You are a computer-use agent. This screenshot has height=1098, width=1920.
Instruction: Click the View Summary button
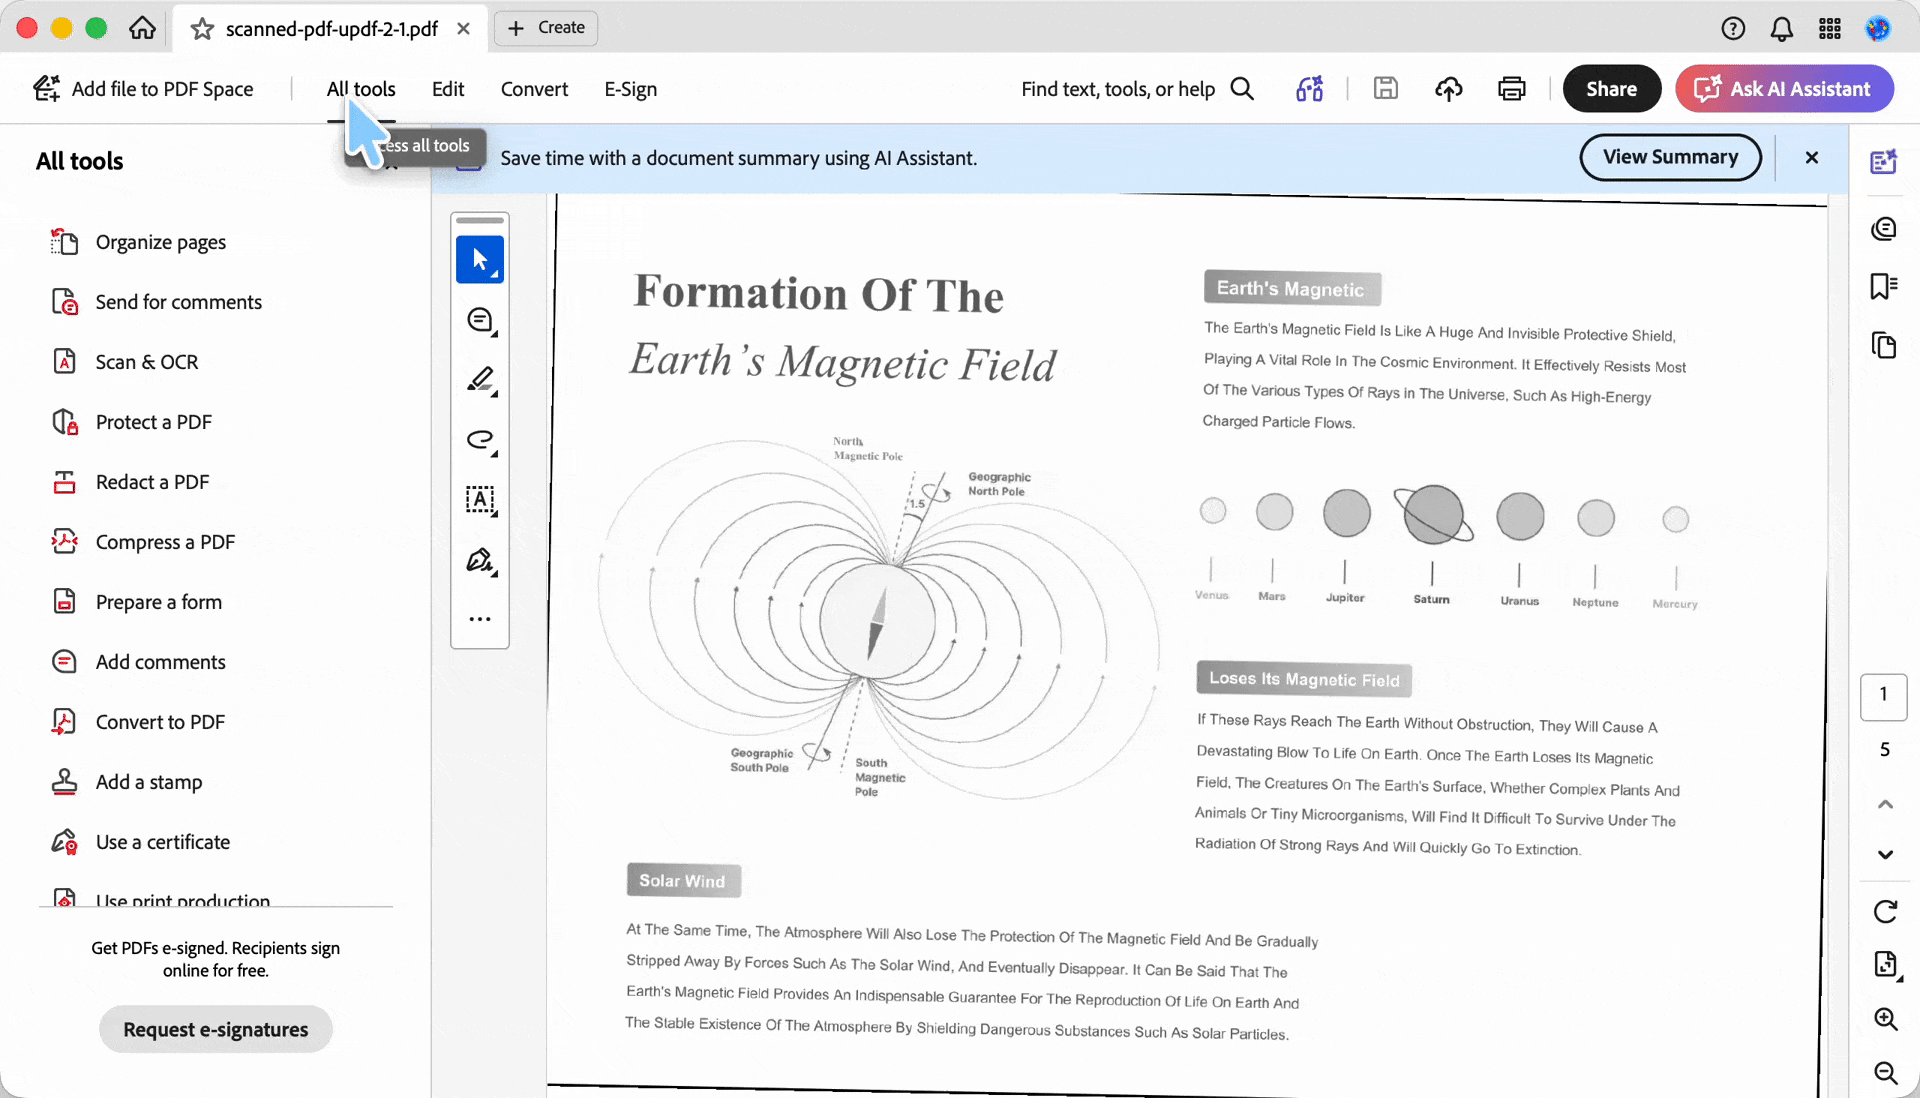1670,157
